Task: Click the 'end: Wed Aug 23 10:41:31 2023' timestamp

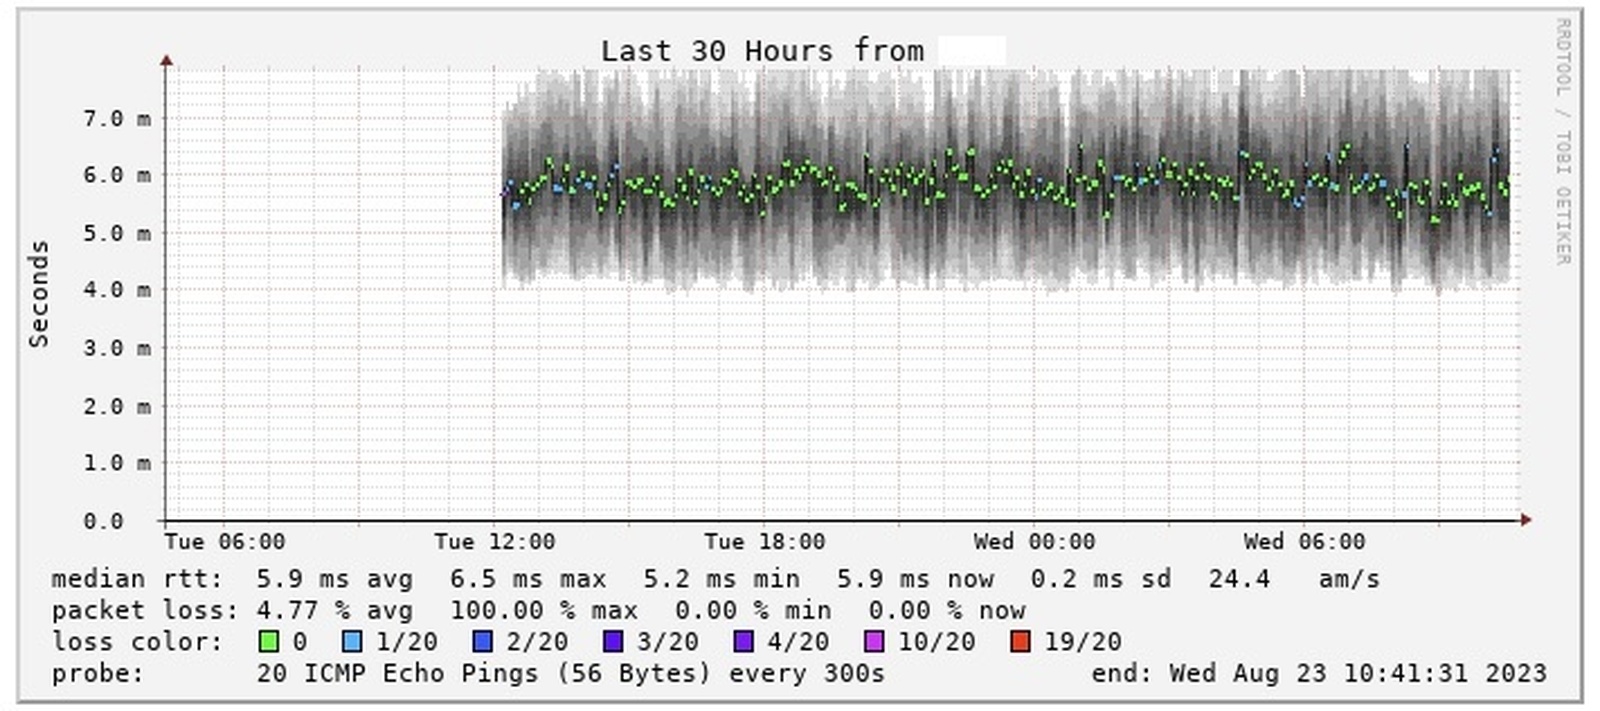Action: (1319, 673)
